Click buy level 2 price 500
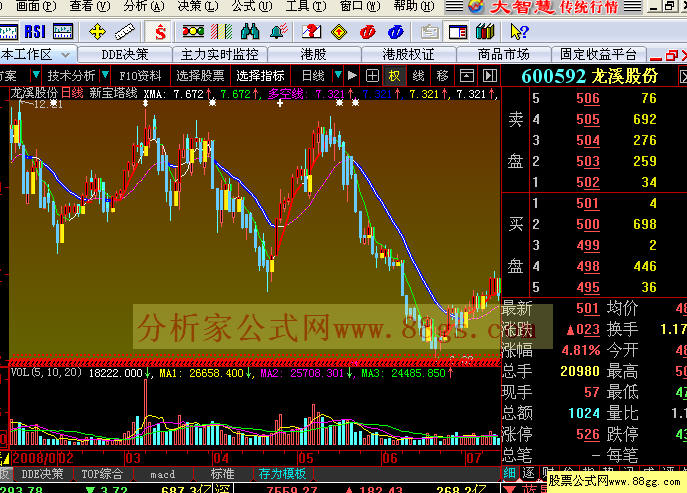Screen dimensions: 687x493 [x=588, y=224]
